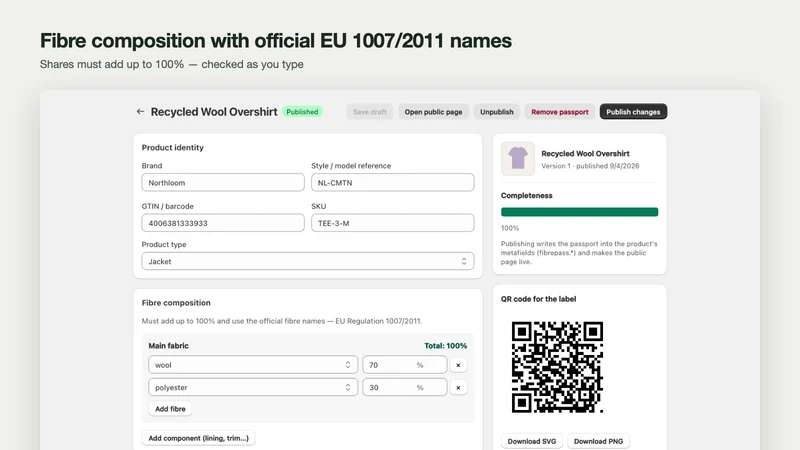Click the "QR code for the label" heading
The image size is (800, 450).
538,299
